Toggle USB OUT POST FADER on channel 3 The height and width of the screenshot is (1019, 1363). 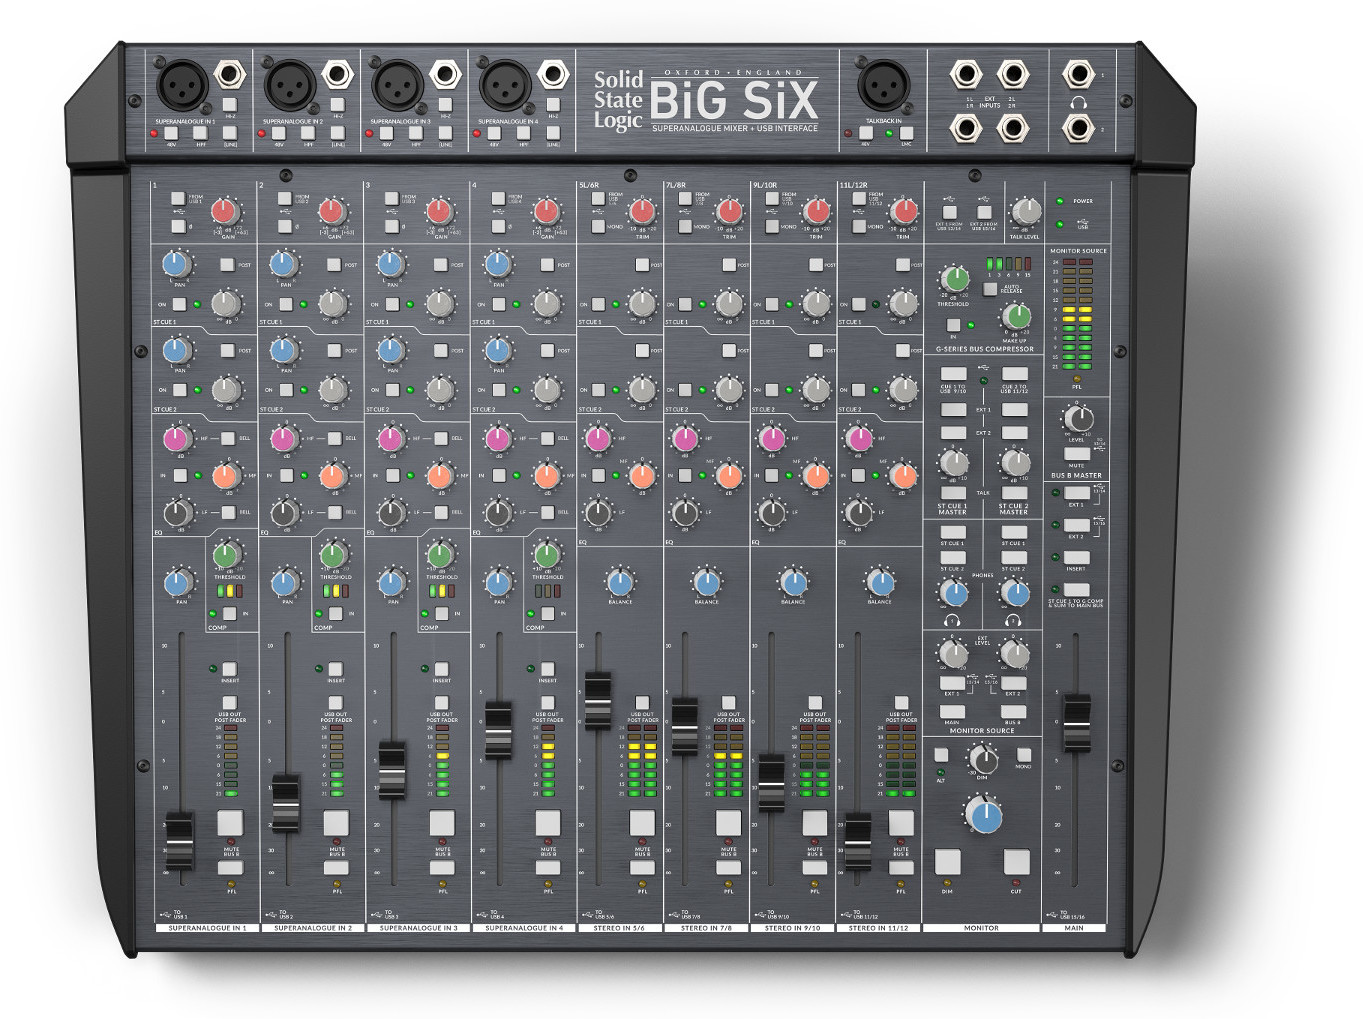442,703
